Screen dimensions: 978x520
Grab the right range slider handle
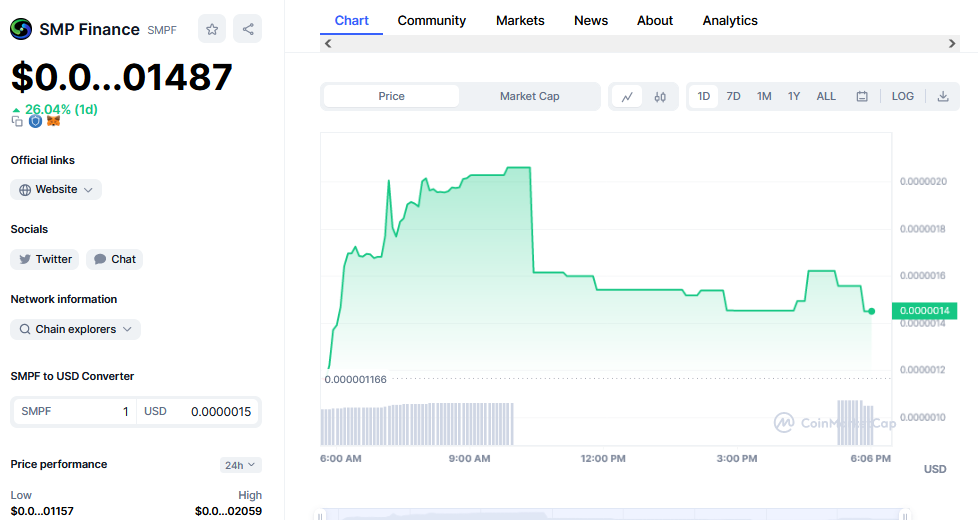coord(905,515)
